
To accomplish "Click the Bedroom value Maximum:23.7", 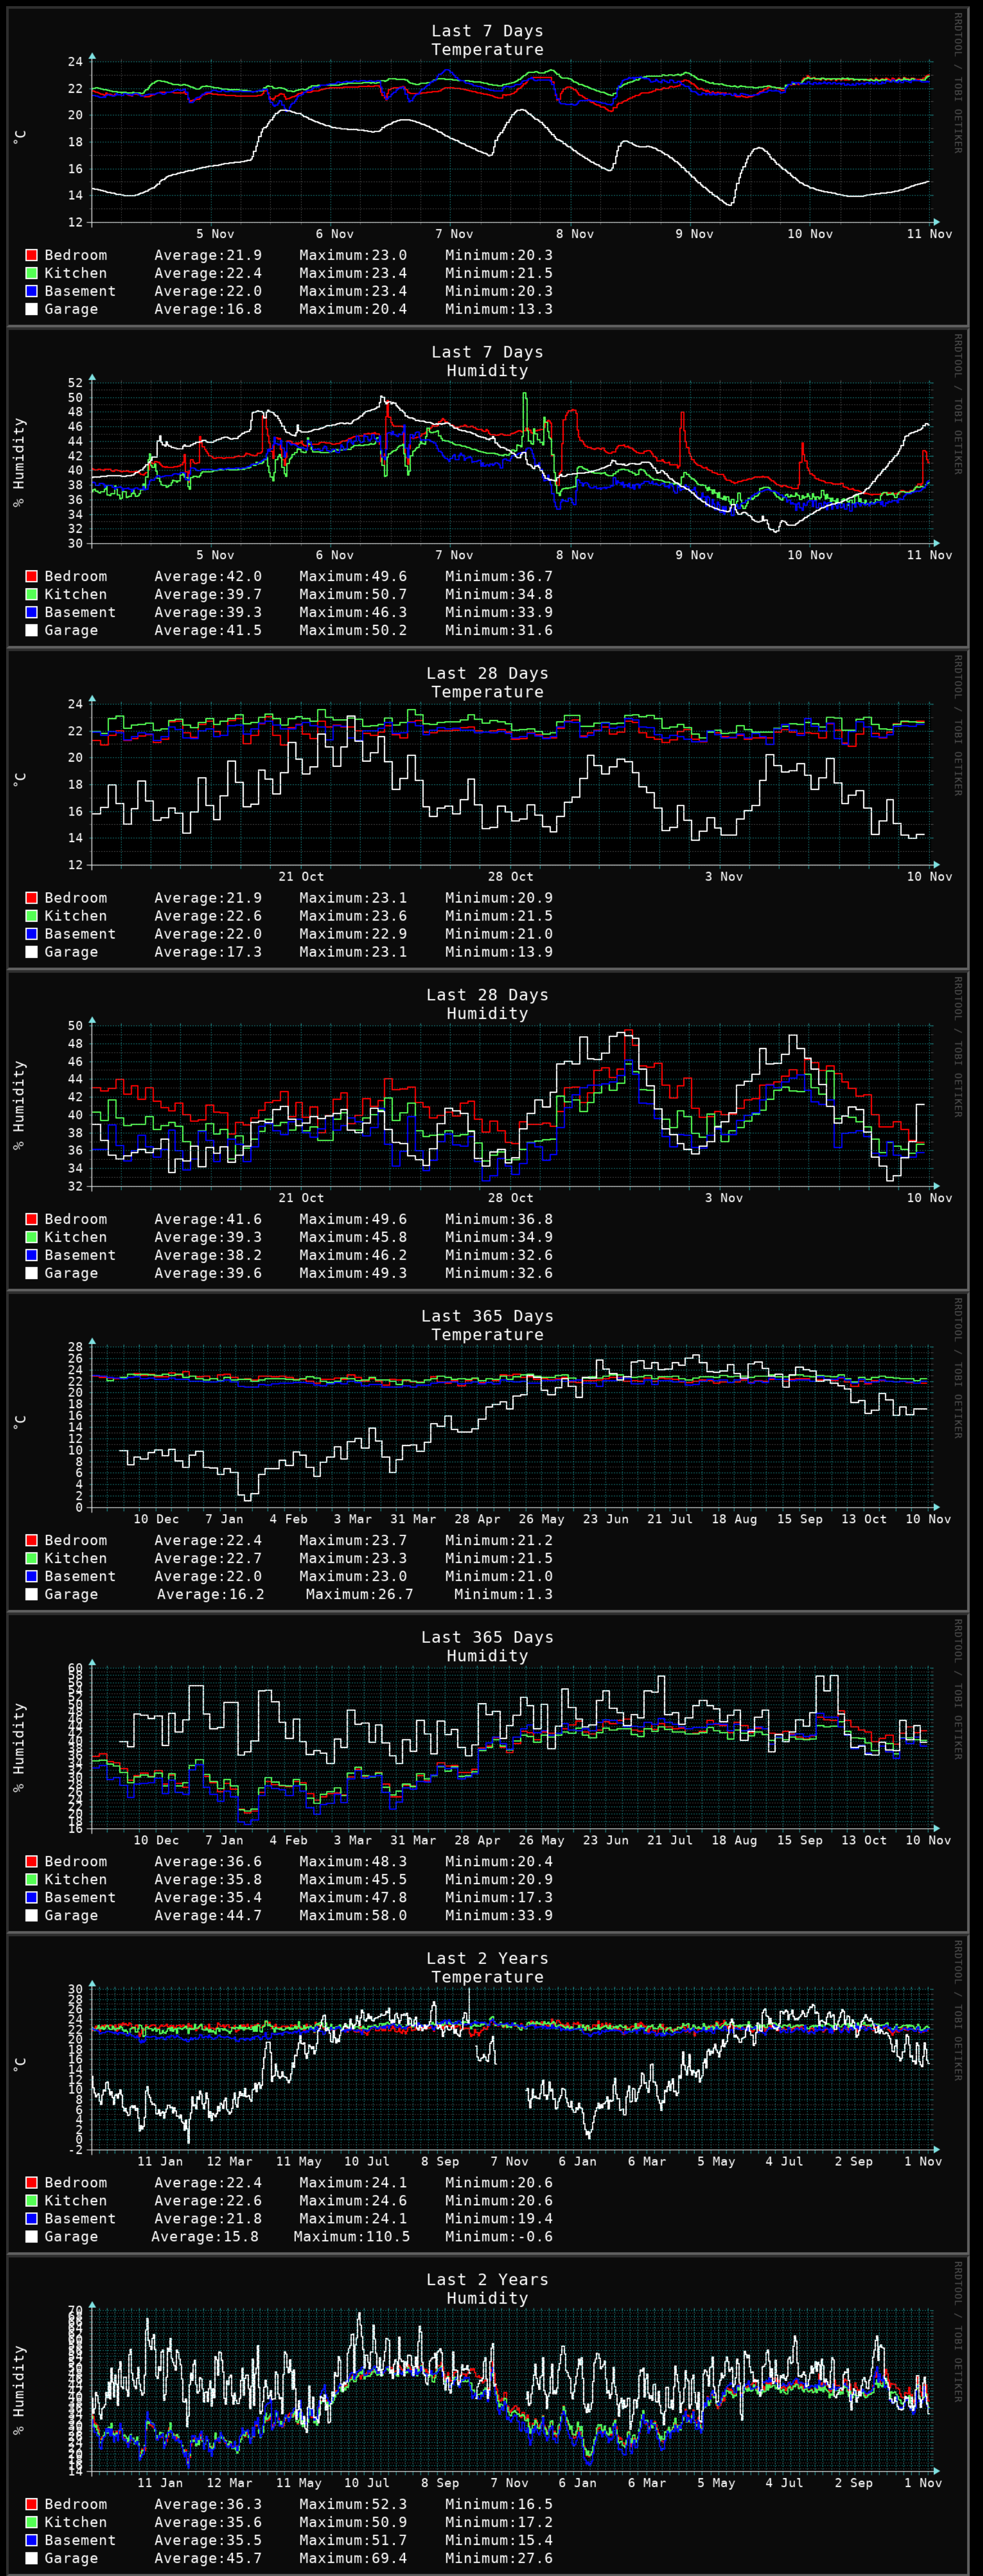I will pyautogui.click(x=353, y=1540).
